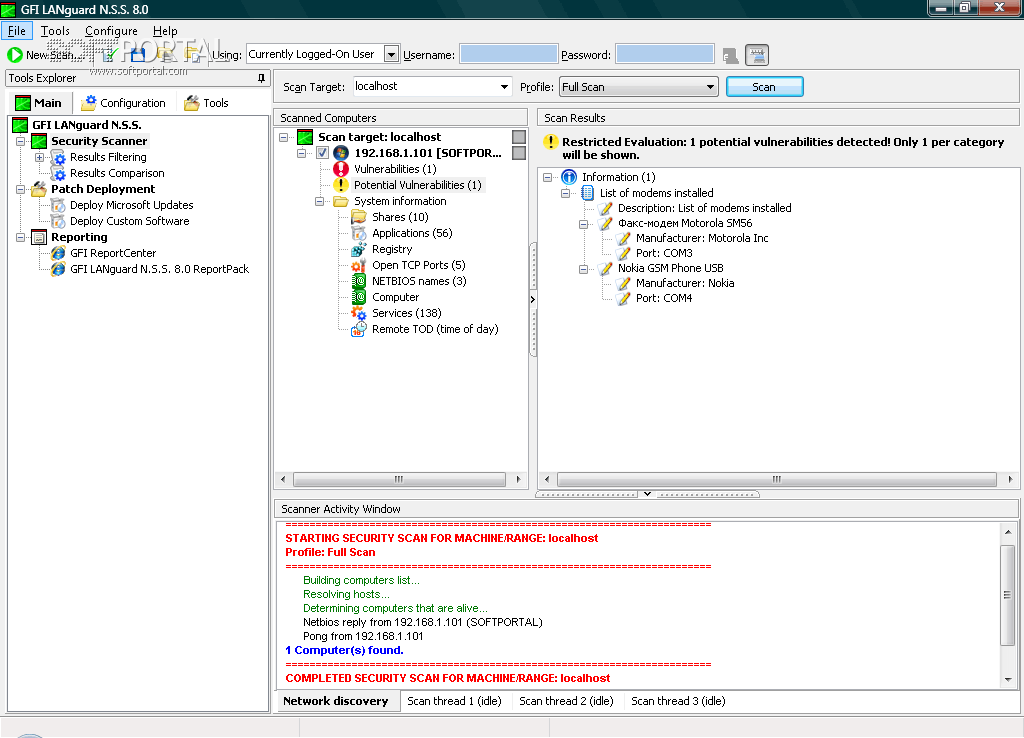This screenshot has width=1024, height=738.
Task: Click the Password input field
Action: (x=665, y=54)
